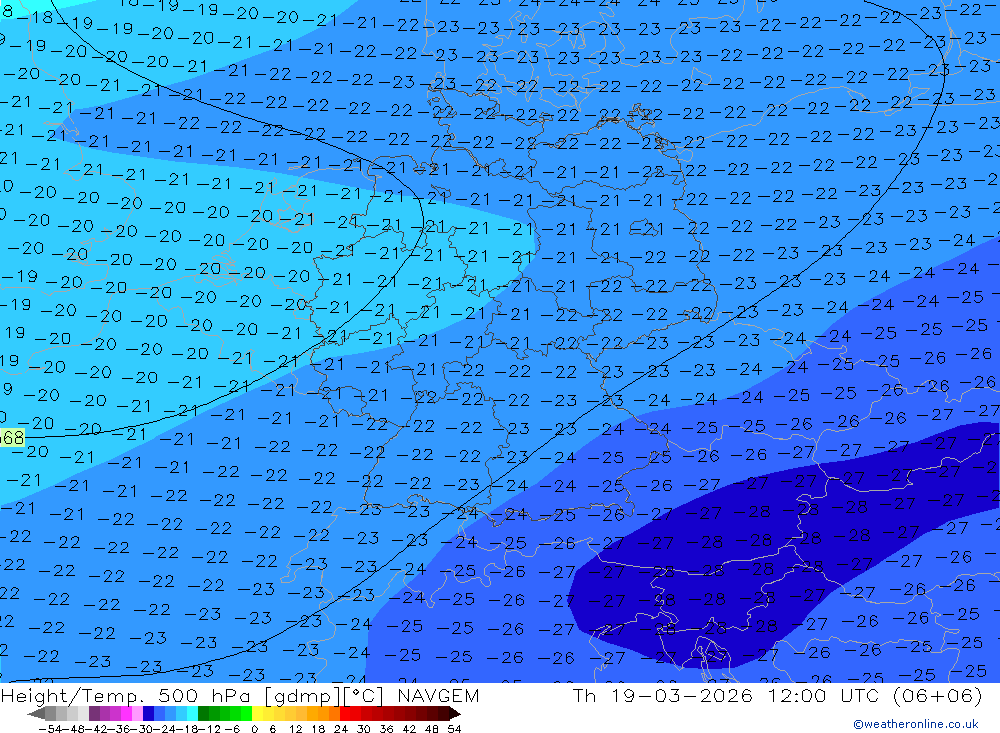The image size is (1000, 733).
Task: Click the 568 height contour label
Action: (x=12, y=438)
